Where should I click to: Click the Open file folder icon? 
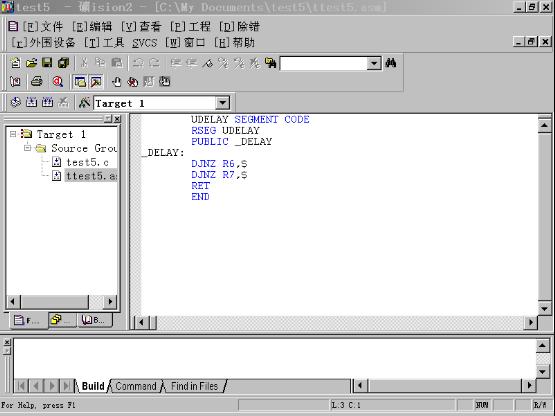coord(31,63)
